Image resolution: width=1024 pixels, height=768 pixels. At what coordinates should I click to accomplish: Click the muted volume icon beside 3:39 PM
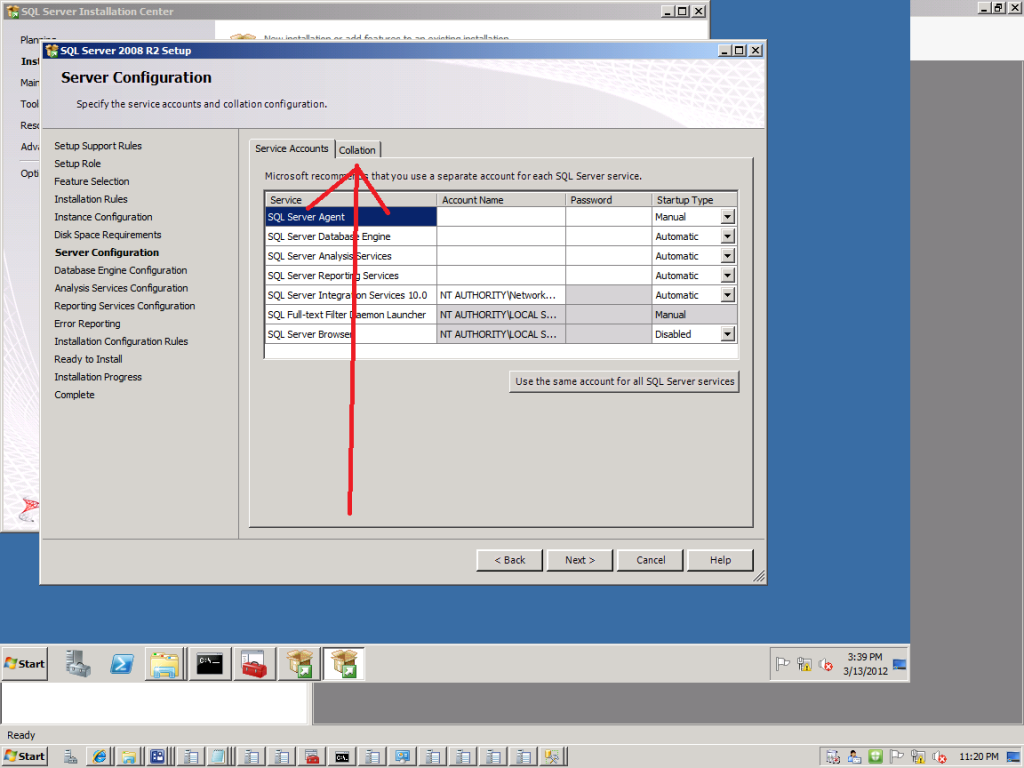coord(826,664)
